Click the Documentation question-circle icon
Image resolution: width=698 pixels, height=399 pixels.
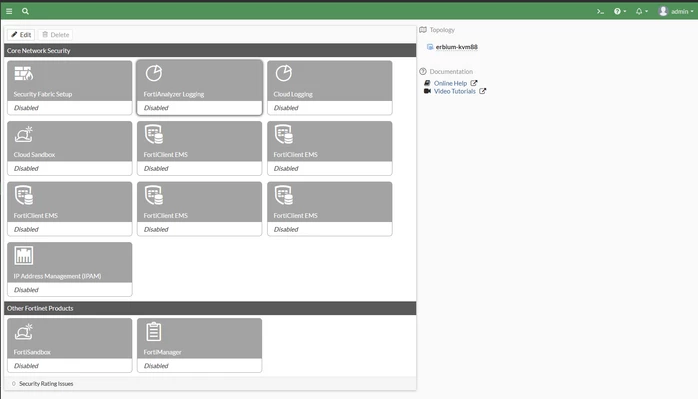point(423,71)
